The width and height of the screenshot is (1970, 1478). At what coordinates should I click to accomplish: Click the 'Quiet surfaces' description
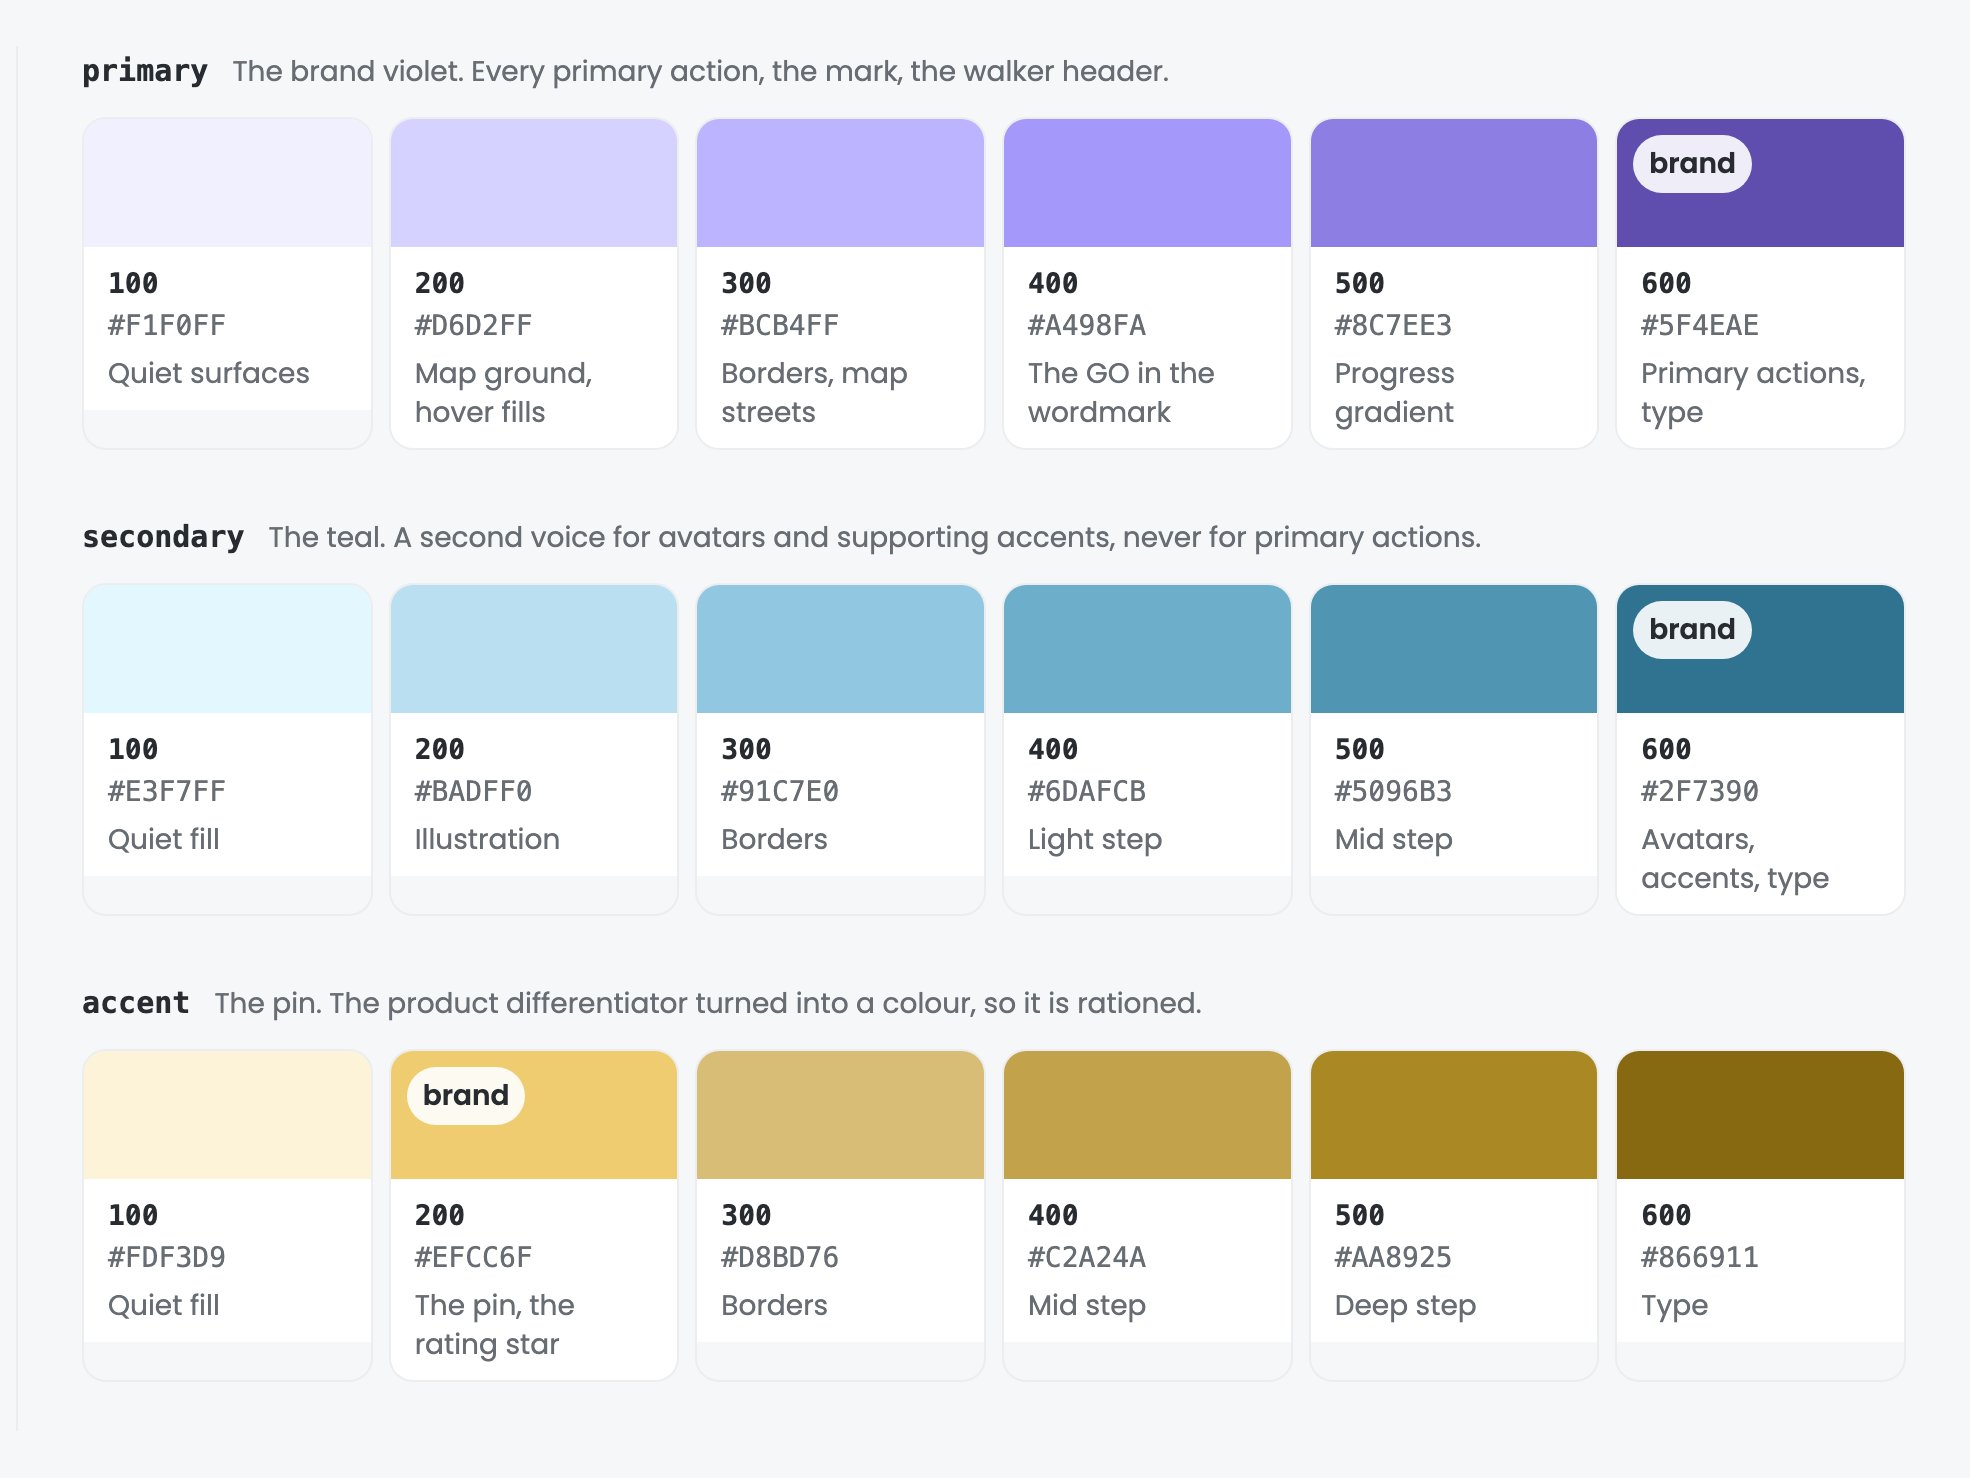click(x=209, y=373)
